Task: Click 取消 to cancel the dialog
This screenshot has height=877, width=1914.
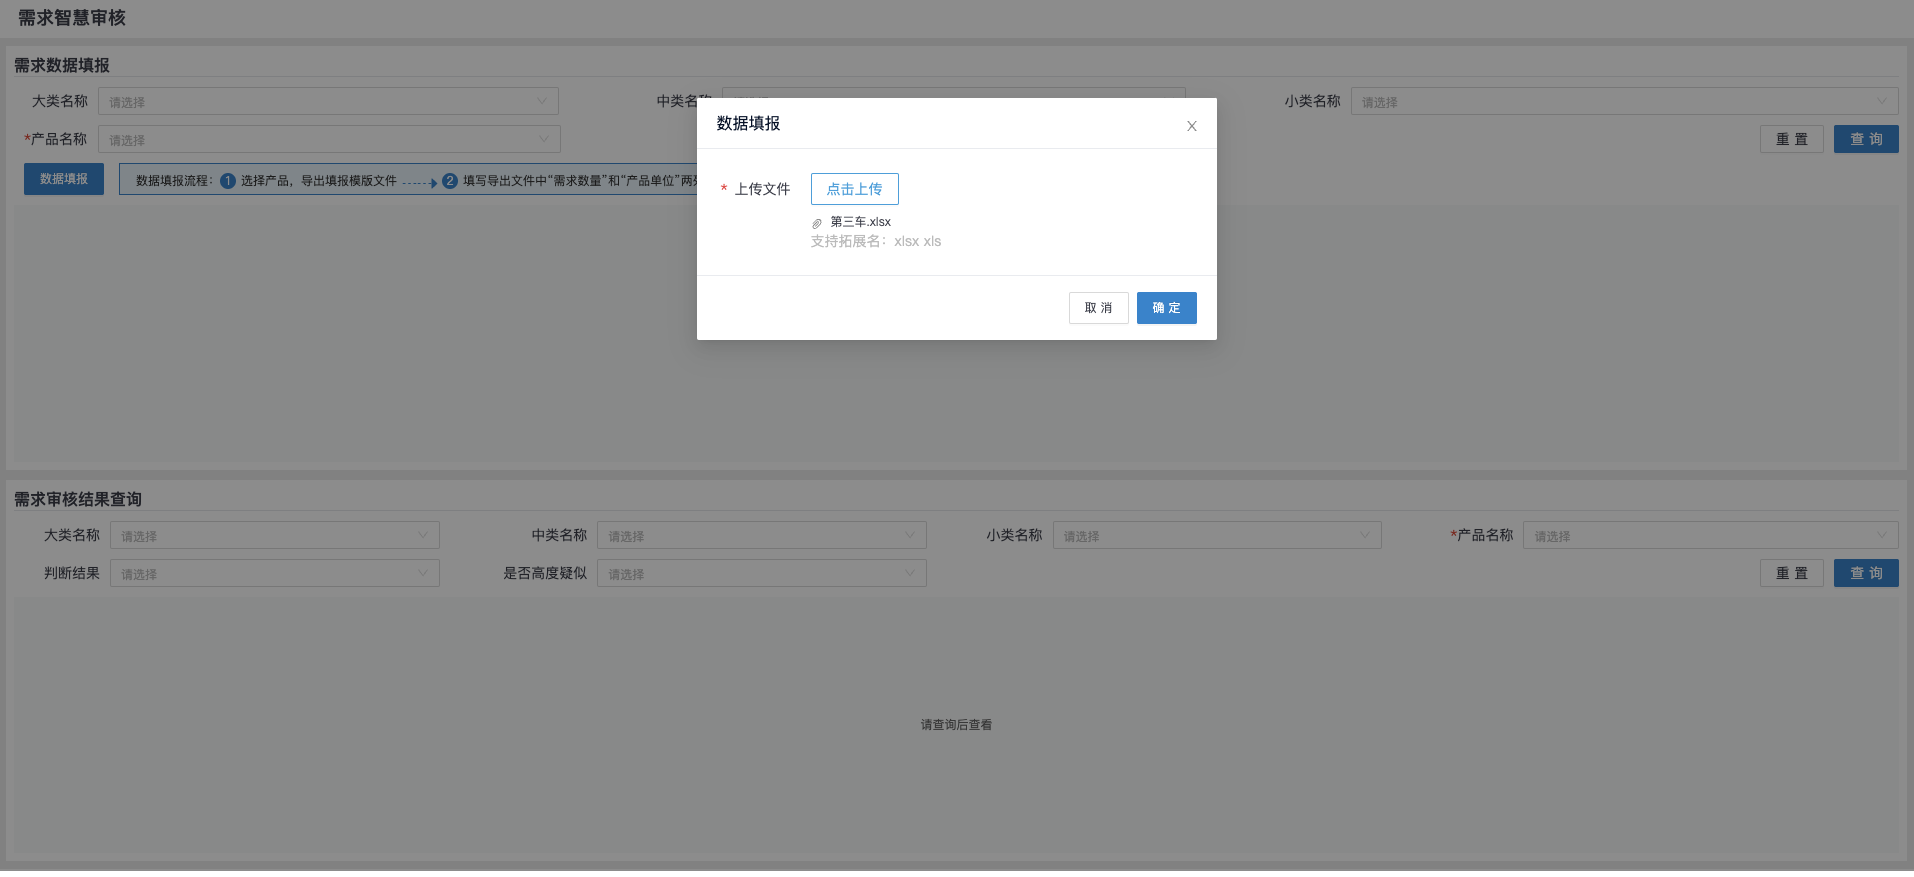Action: tap(1098, 308)
